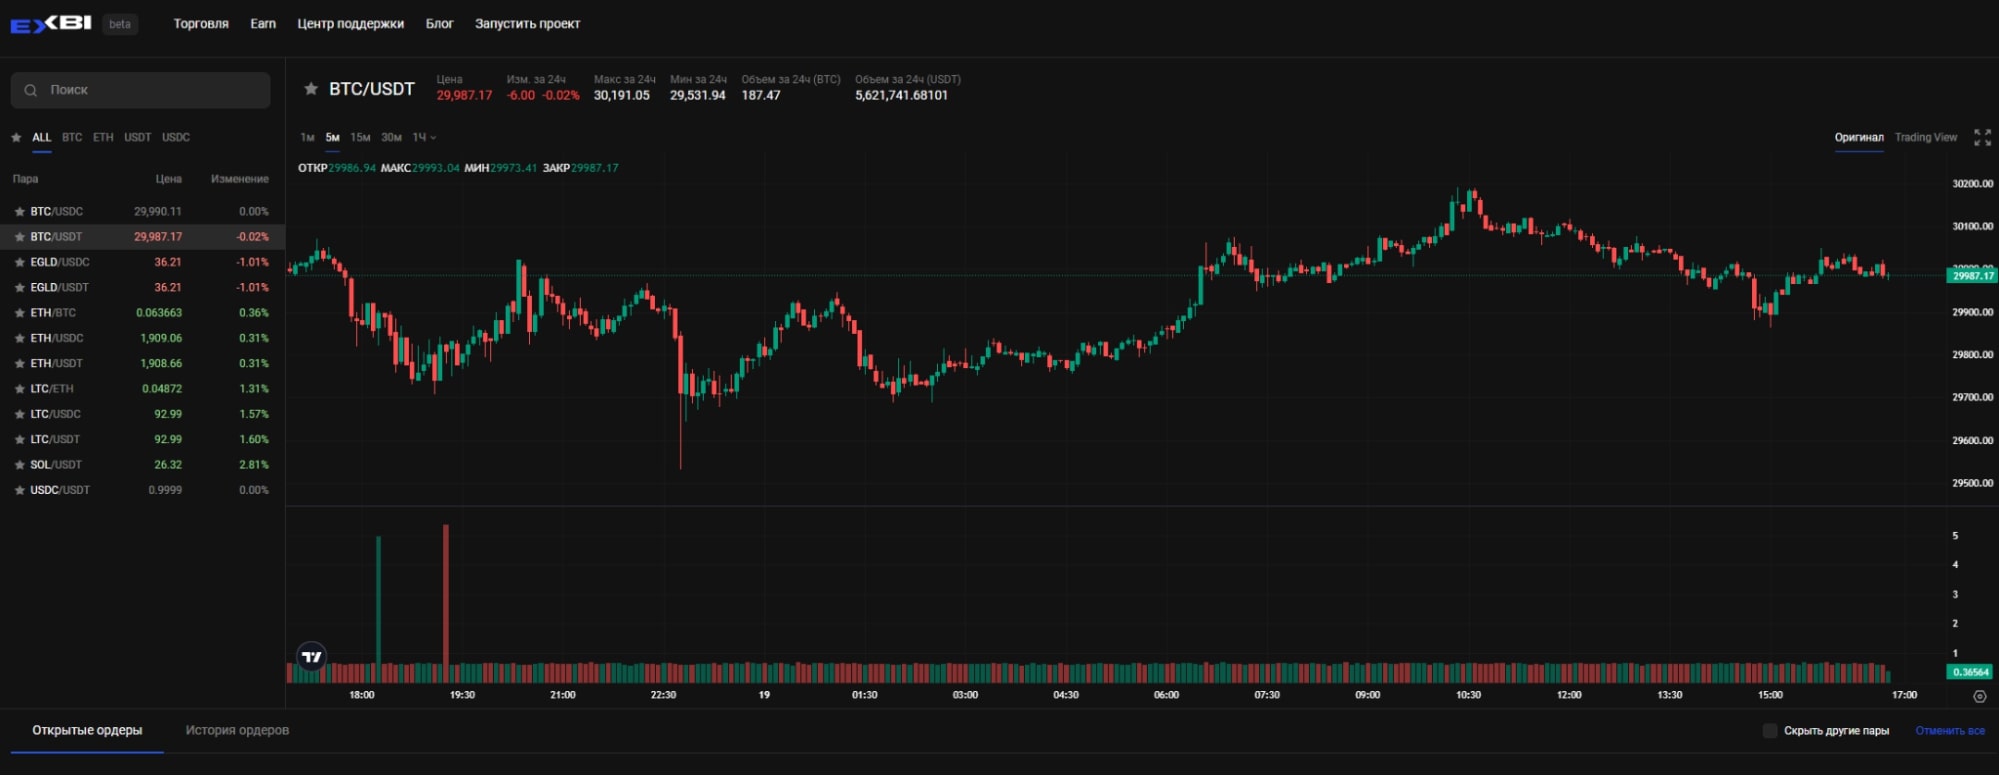Select the 5м timeframe
The height and width of the screenshot is (776, 1999).
point(333,138)
